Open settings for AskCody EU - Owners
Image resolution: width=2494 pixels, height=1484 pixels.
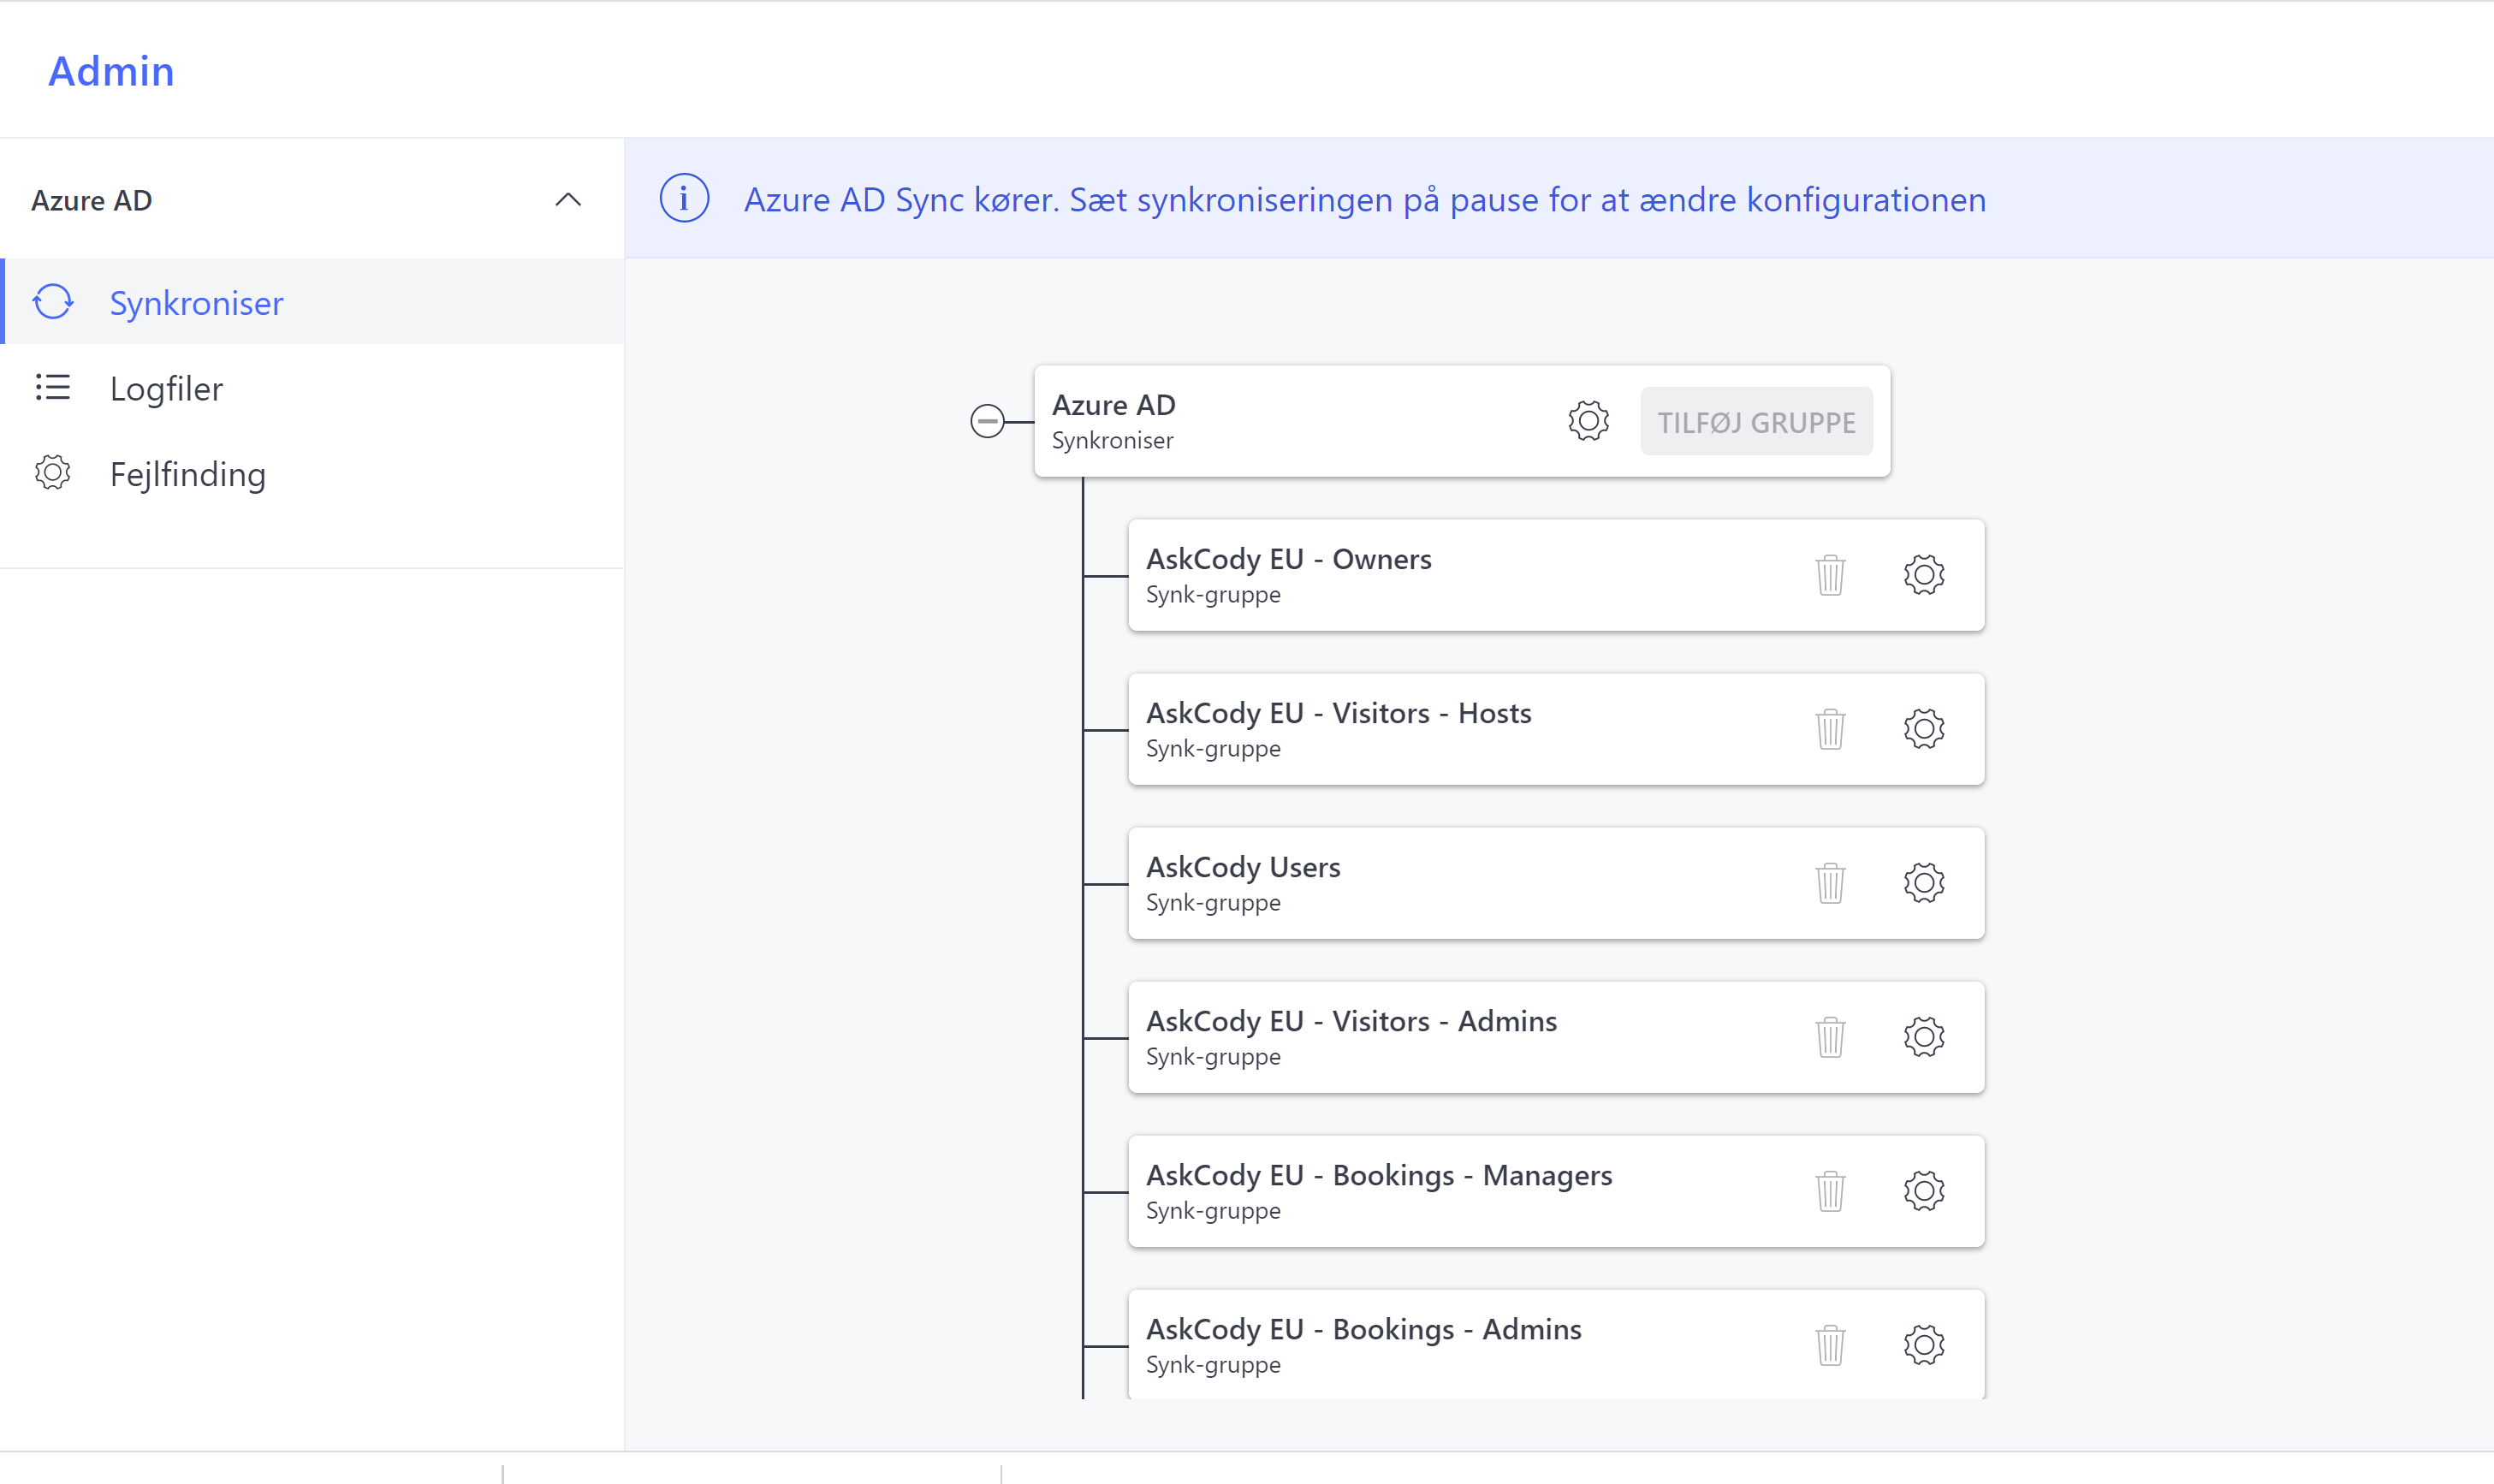point(1923,575)
